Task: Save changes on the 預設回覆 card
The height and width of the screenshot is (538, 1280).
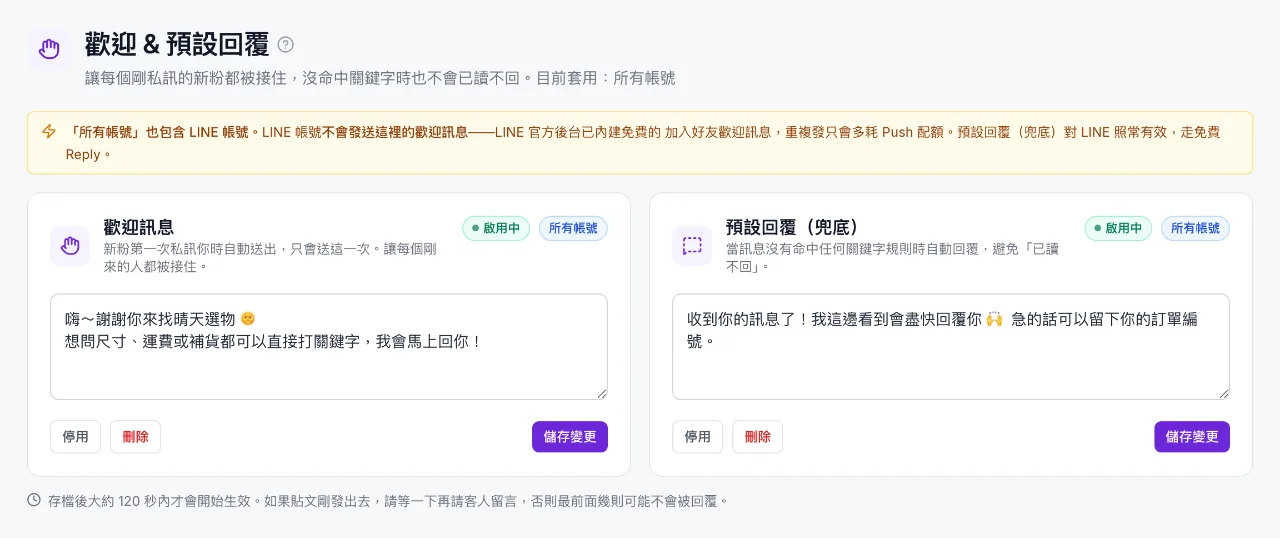Action: pyautogui.click(x=1192, y=437)
